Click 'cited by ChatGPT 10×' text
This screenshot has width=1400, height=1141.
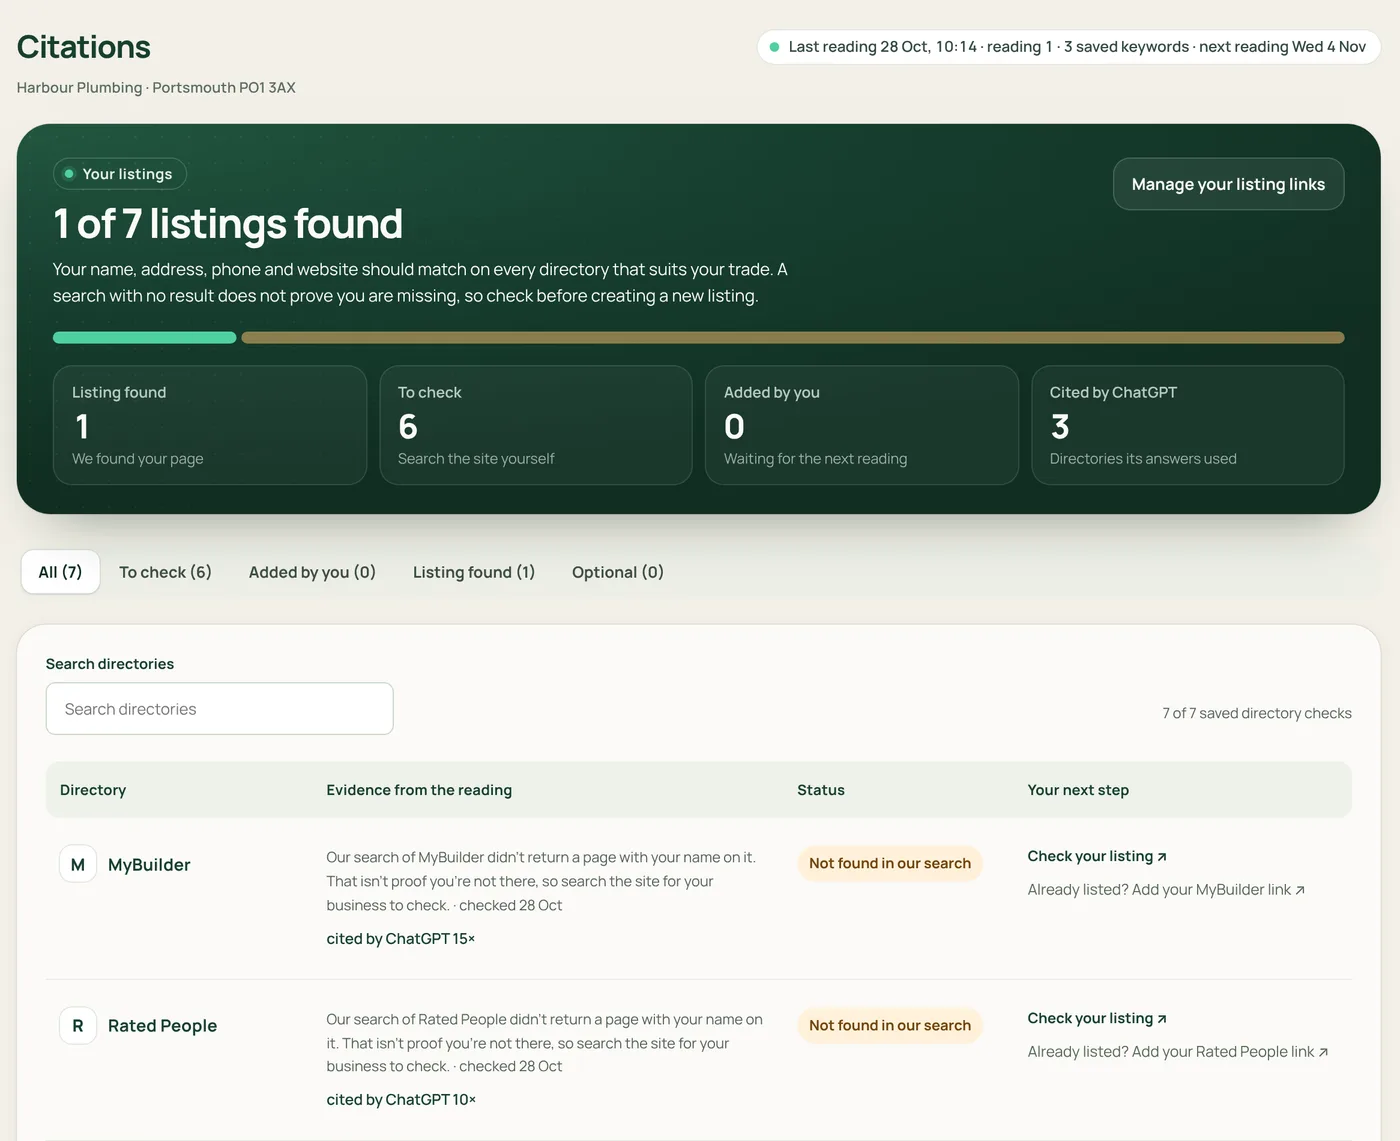tap(401, 1100)
